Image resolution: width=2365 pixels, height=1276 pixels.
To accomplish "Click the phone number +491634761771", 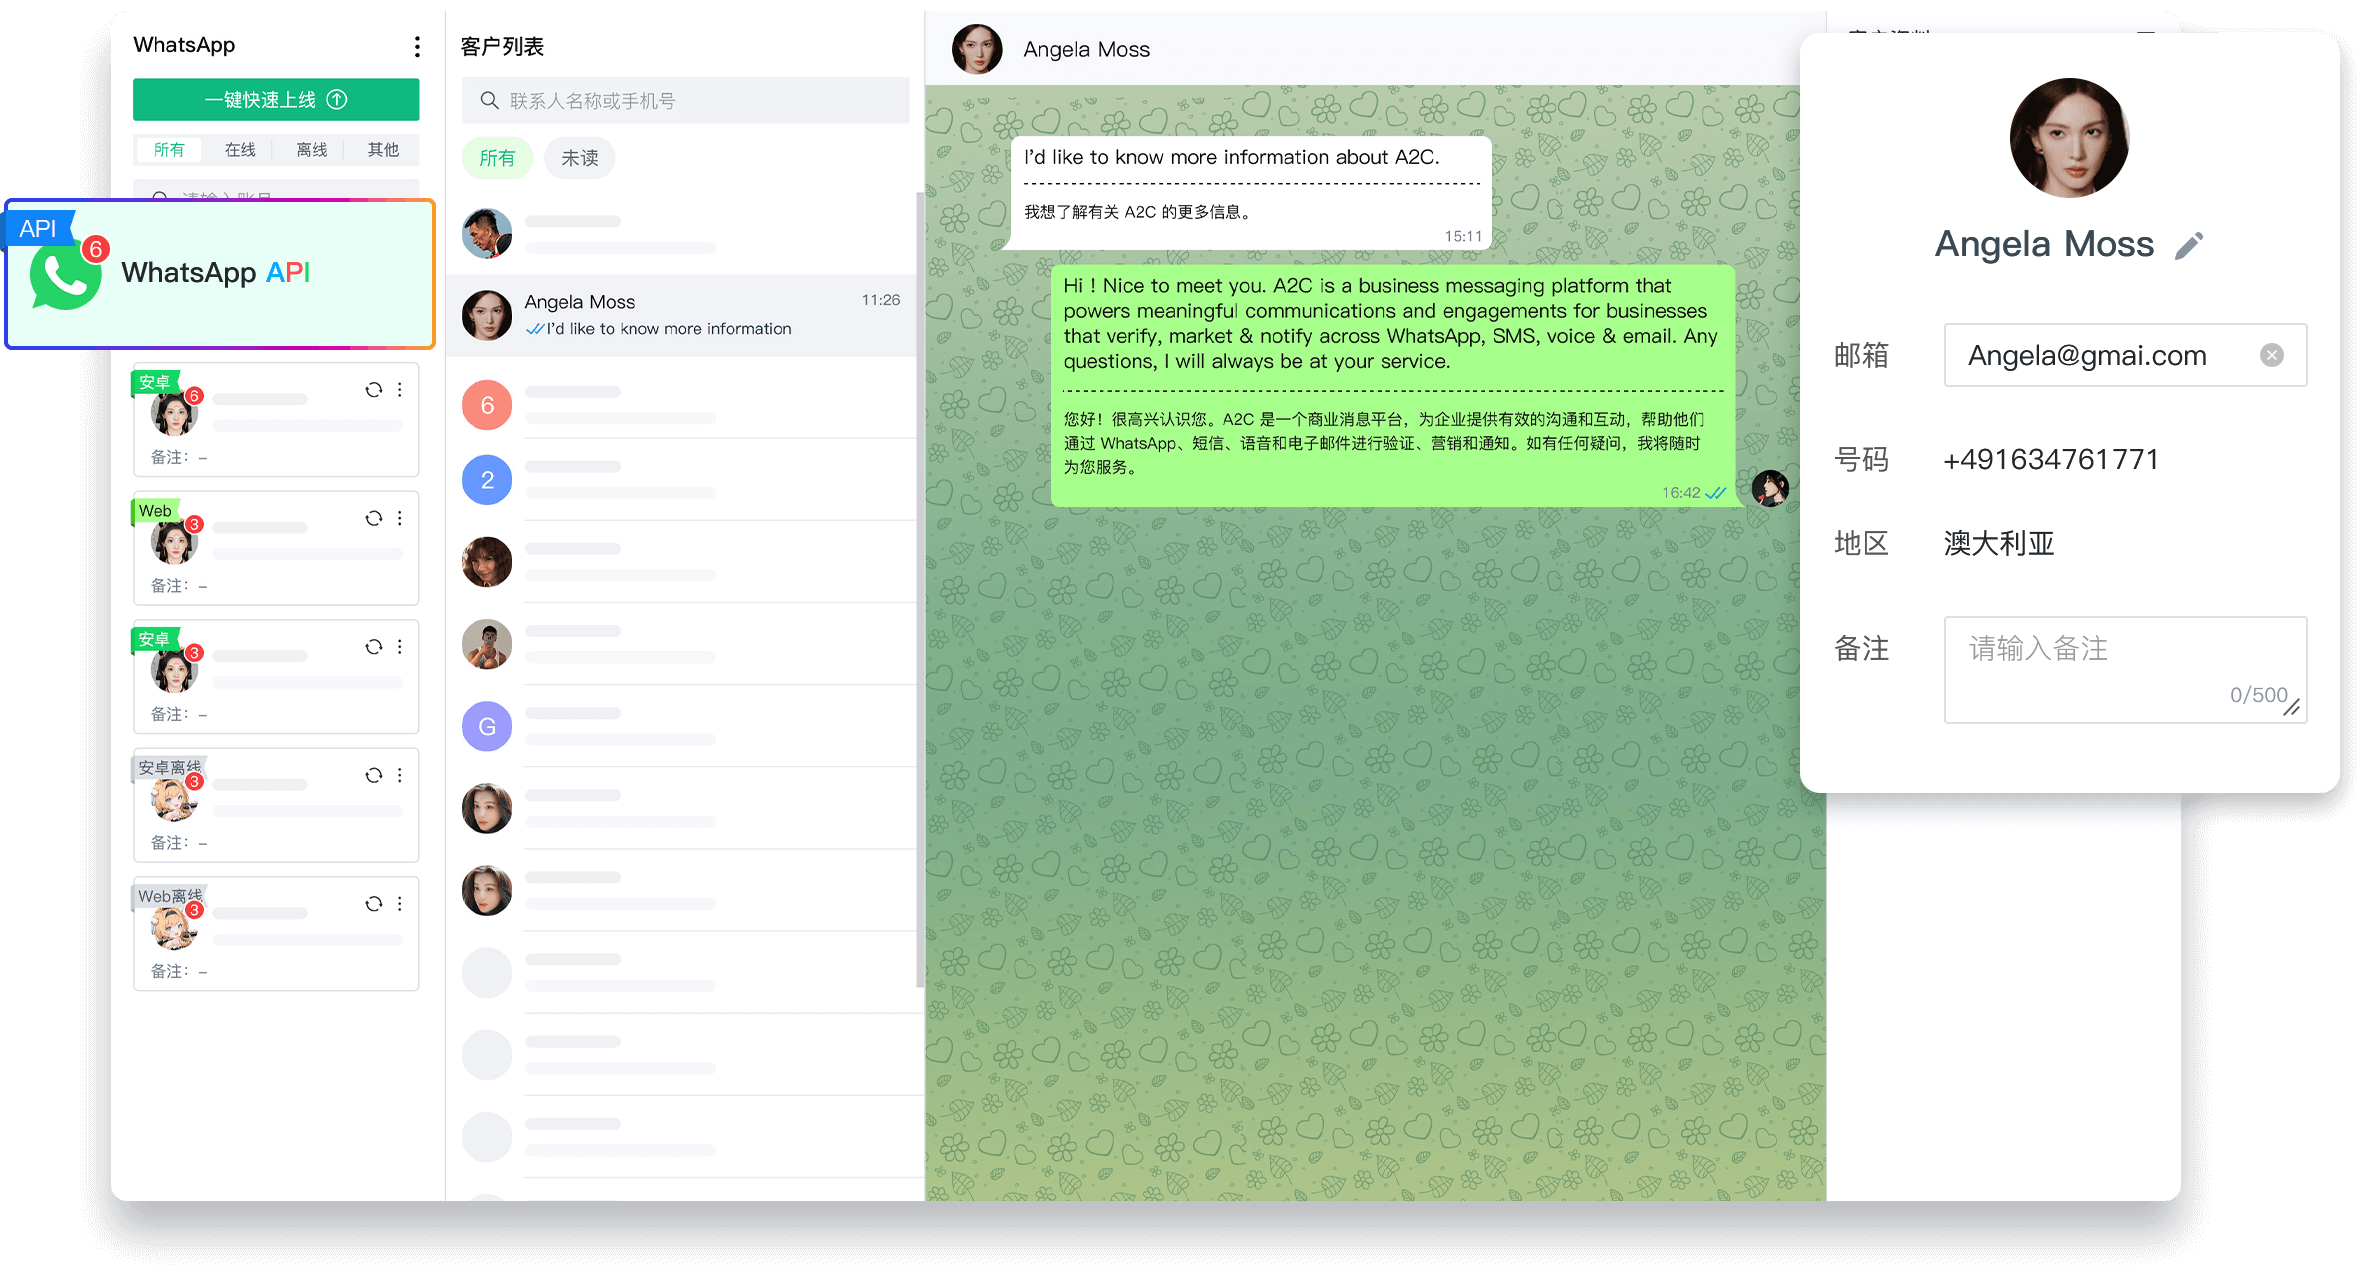I will tap(2051, 460).
